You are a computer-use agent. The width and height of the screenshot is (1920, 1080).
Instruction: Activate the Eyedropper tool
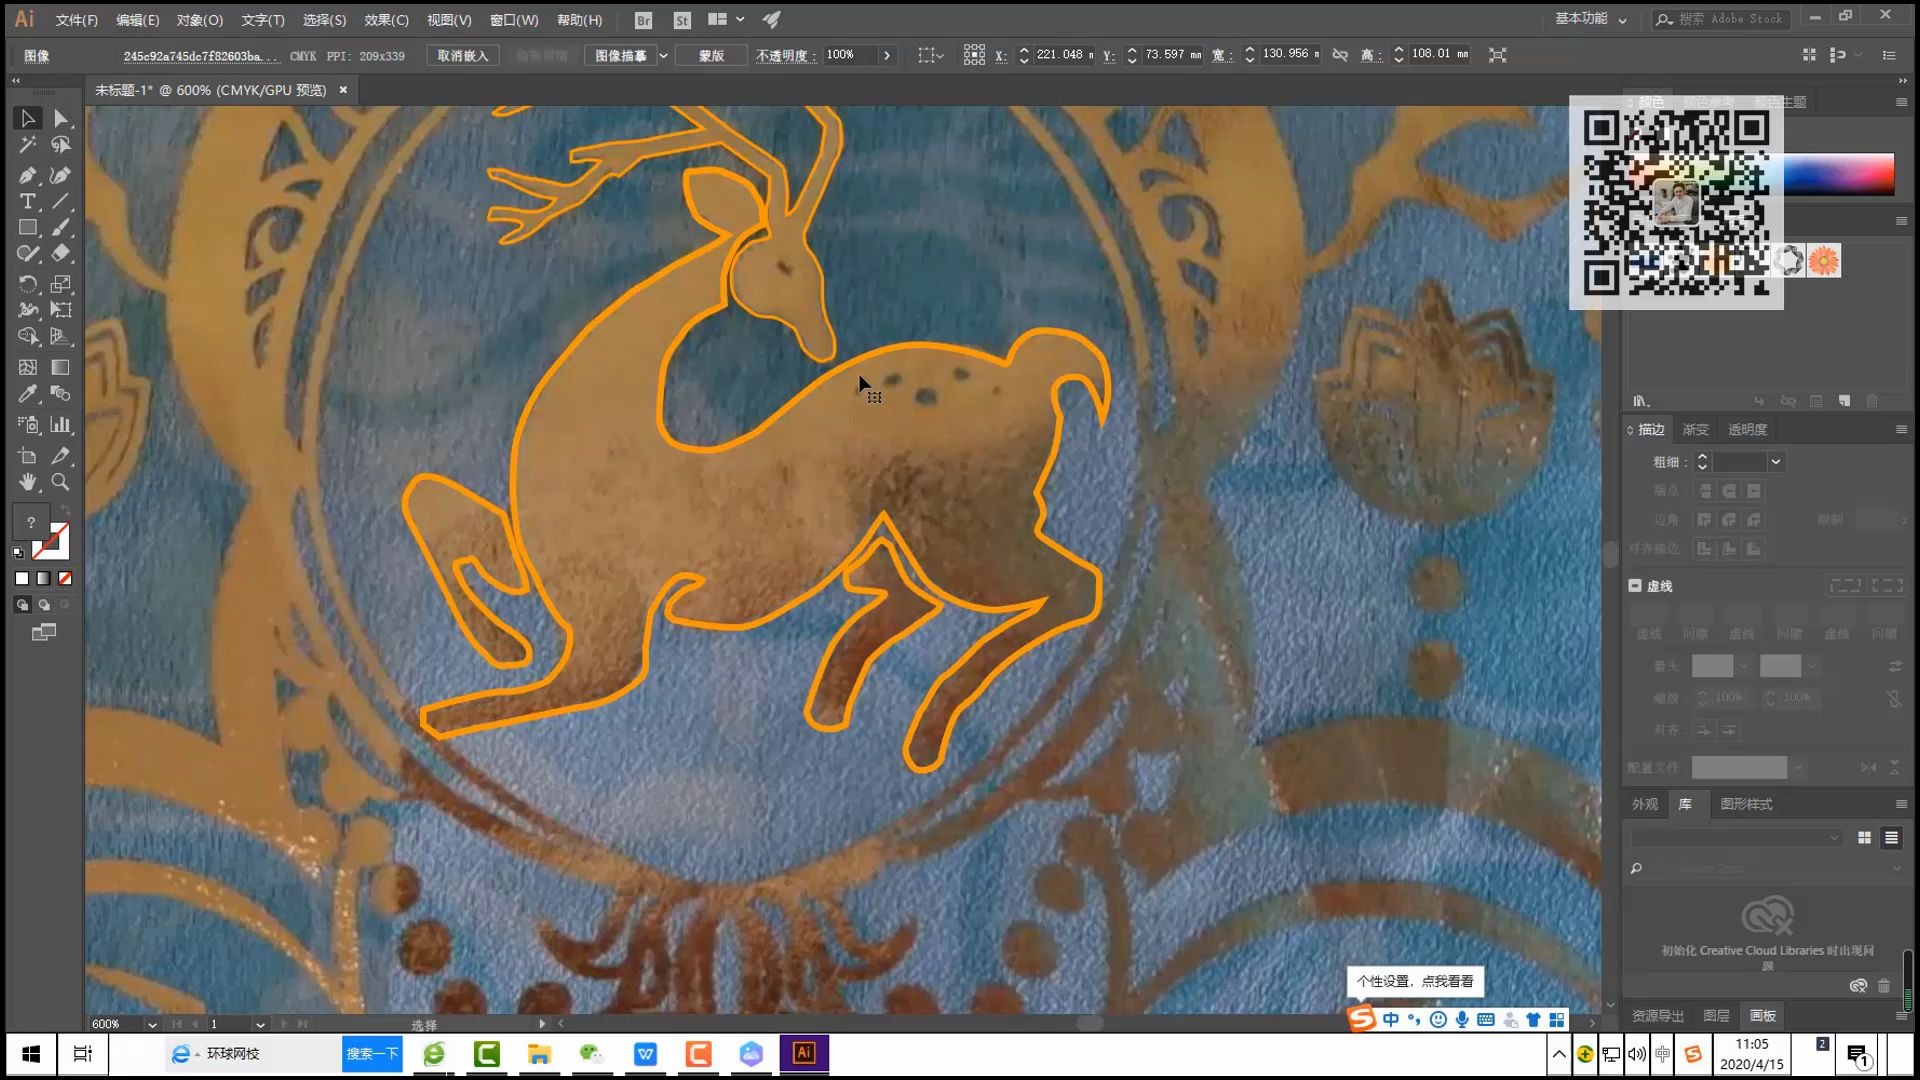coord(27,394)
